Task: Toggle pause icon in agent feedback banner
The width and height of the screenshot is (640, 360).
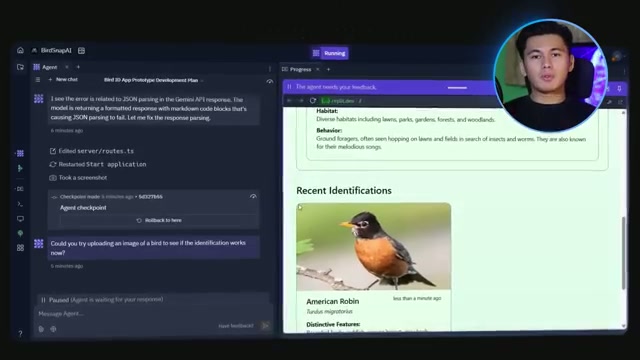Action: pos(289,87)
